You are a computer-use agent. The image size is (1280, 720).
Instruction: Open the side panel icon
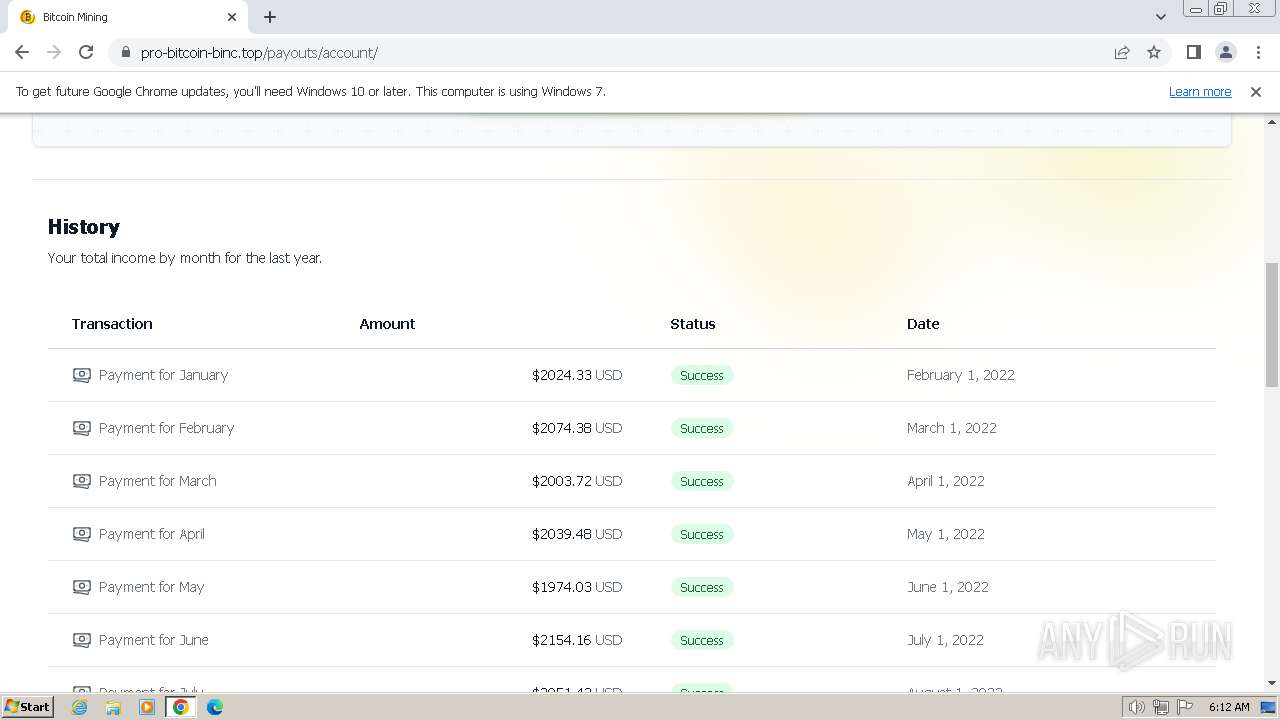coord(1194,53)
